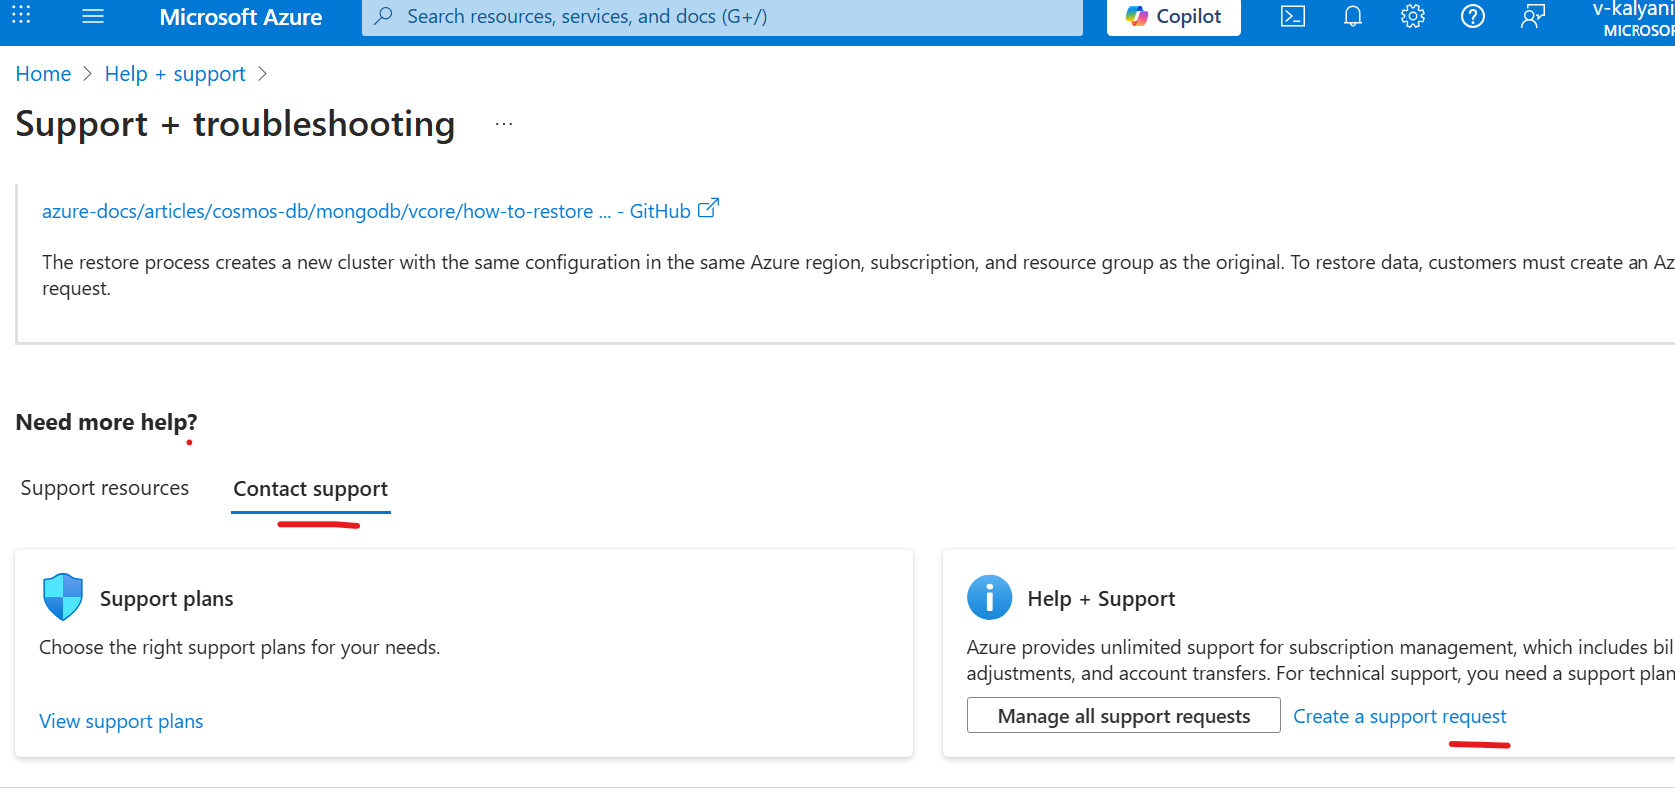Open the Azure portal waffle menu
The image size is (1675, 793).
21,15
